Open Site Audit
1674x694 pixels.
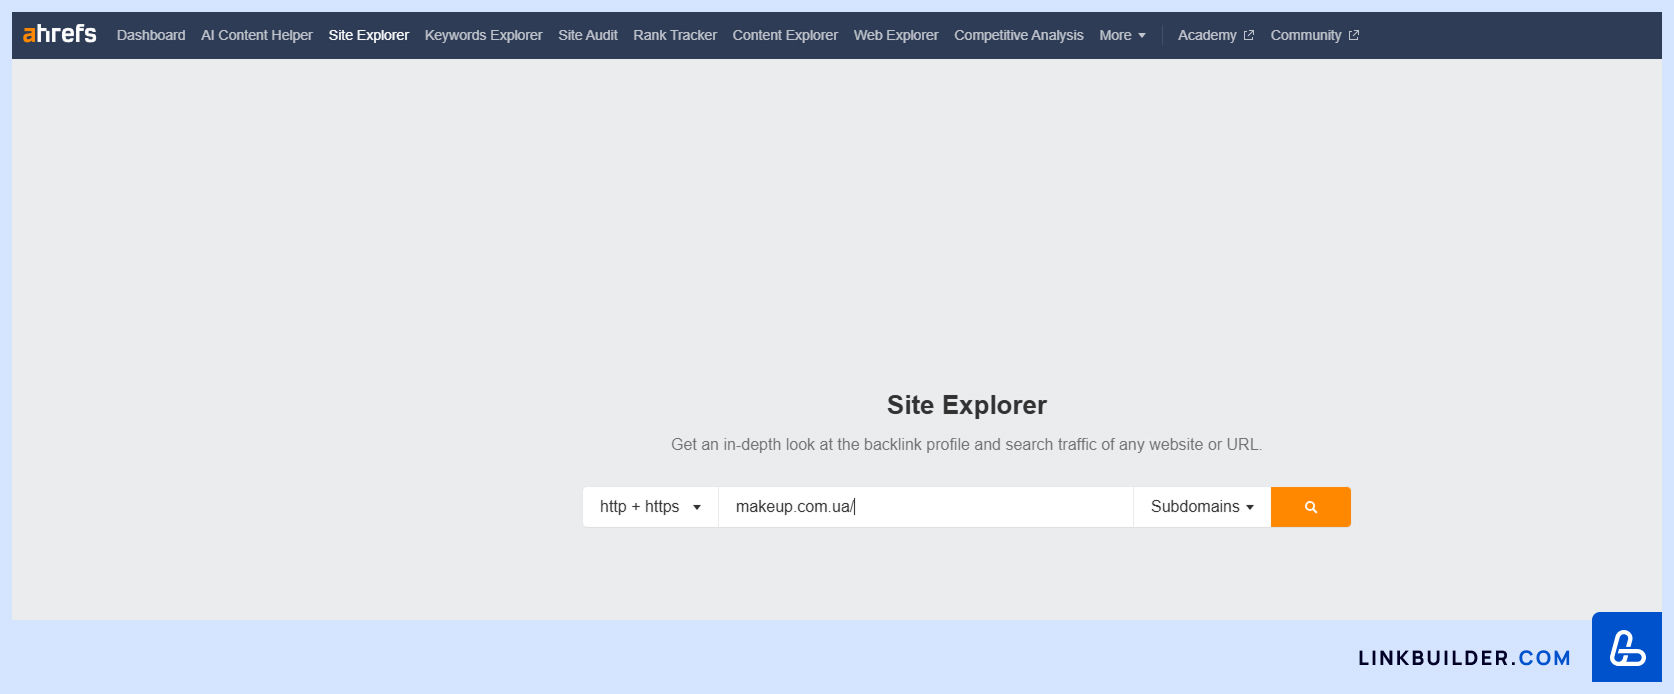588,35
